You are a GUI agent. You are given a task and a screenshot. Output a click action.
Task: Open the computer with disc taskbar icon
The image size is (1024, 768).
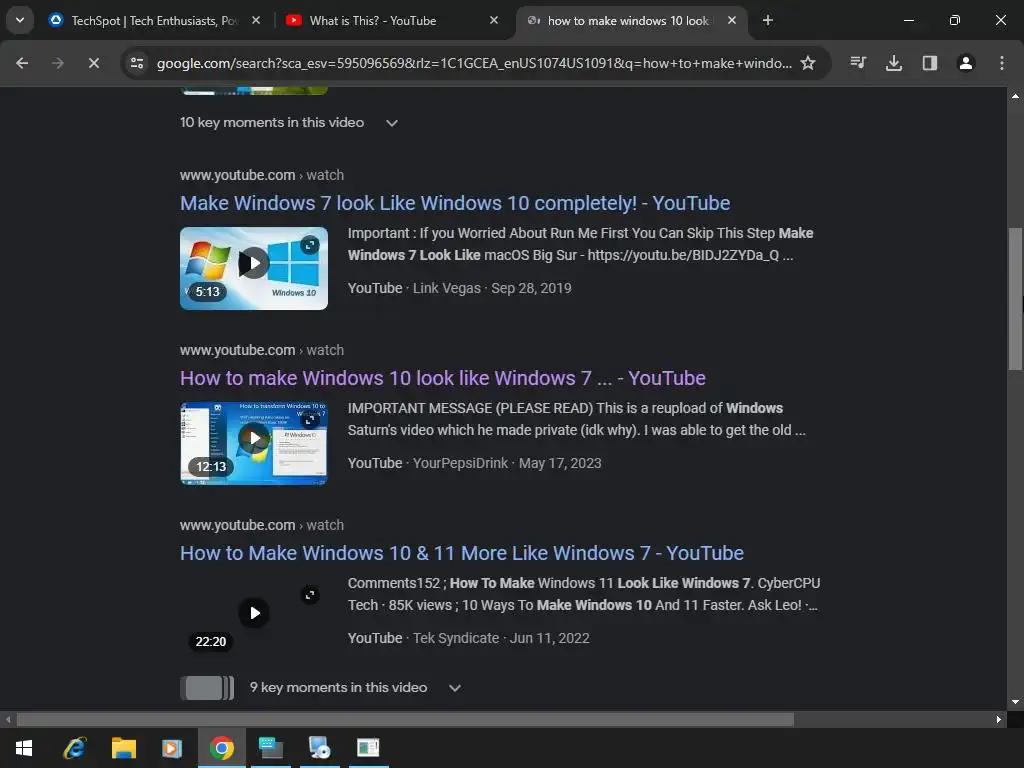click(320, 748)
